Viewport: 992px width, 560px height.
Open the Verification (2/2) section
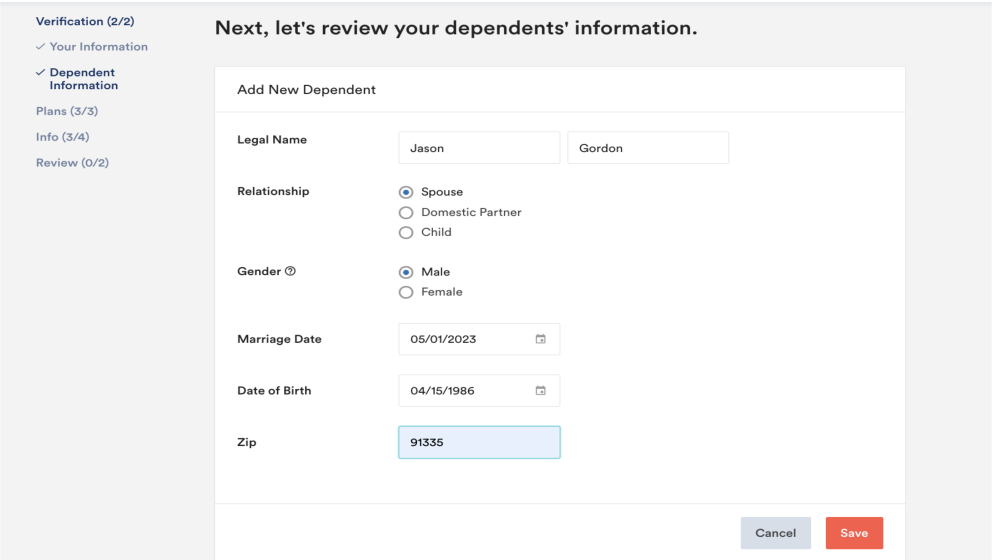[x=85, y=21]
